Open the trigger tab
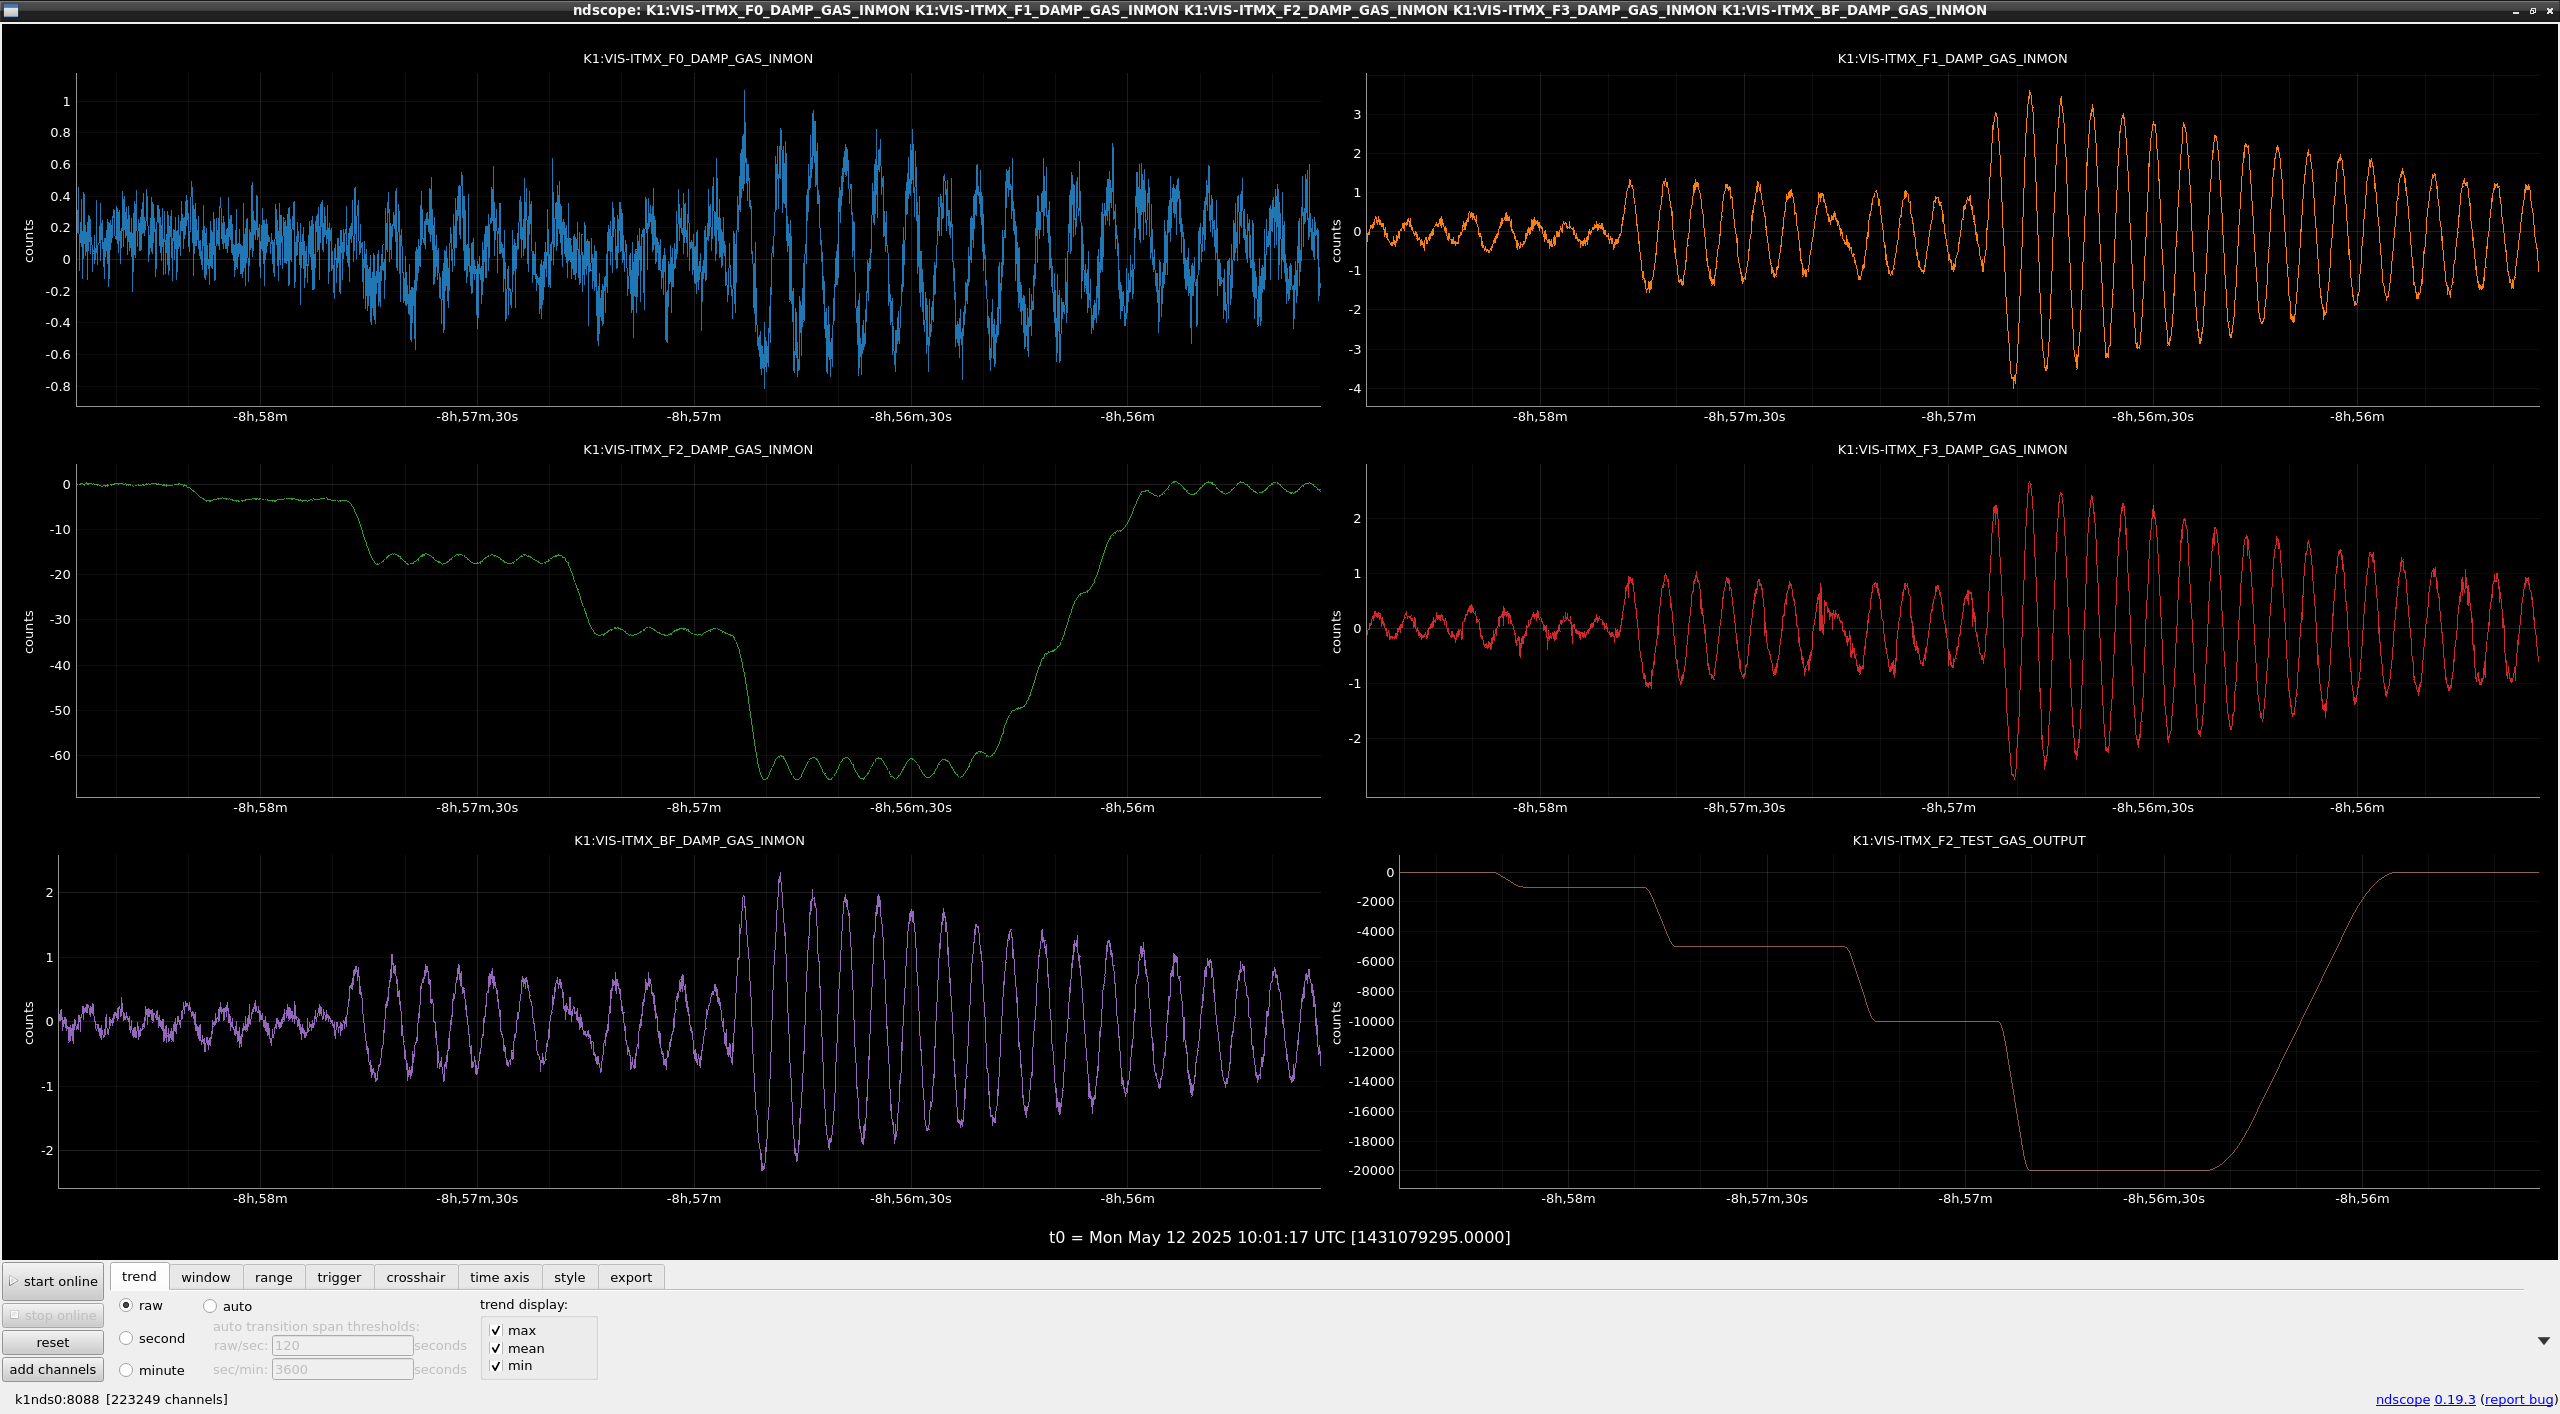The height and width of the screenshot is (1414, 2560). (x=339, y=1277)
